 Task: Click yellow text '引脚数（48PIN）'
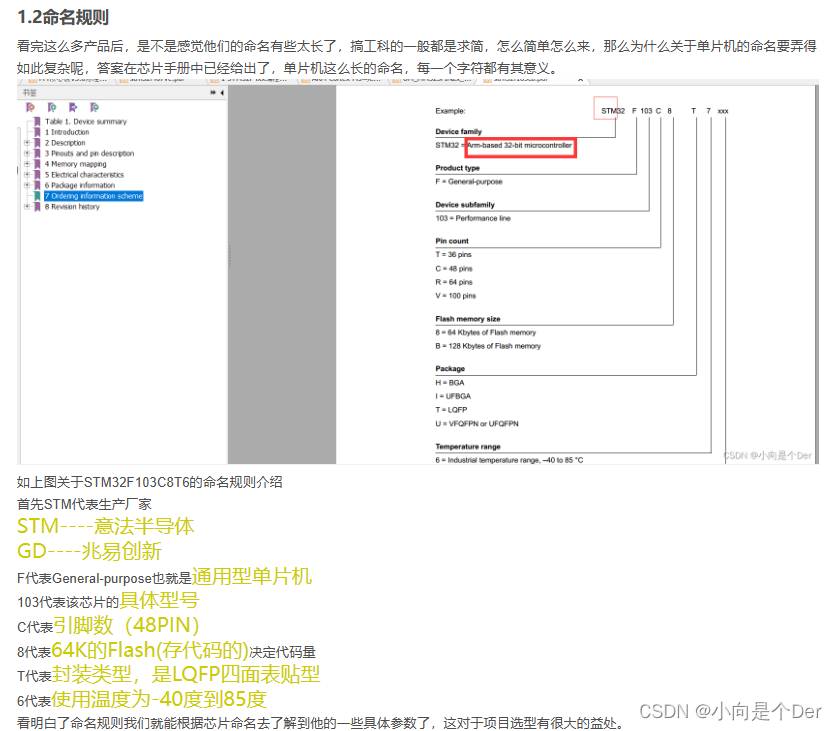click(x=127, y=625)
